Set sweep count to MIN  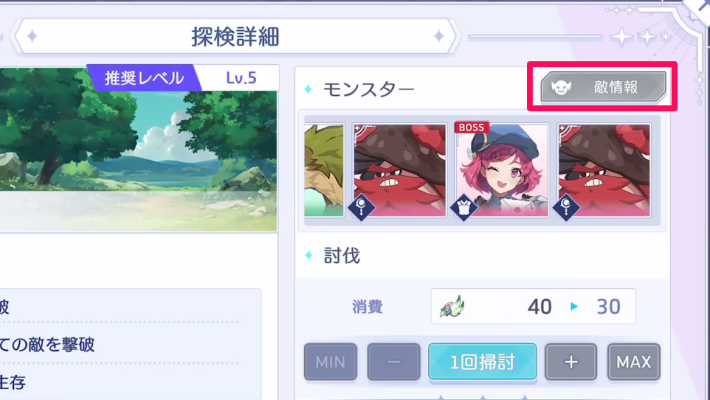click(331, 362)
